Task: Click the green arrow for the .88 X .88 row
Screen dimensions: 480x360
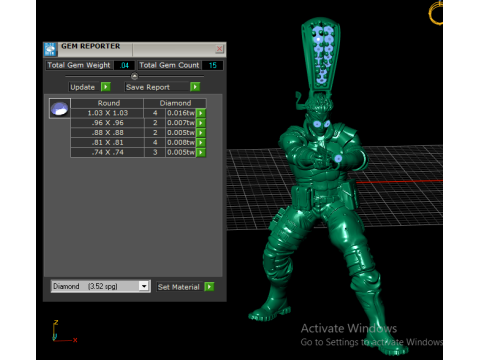Action: point(201,133)
